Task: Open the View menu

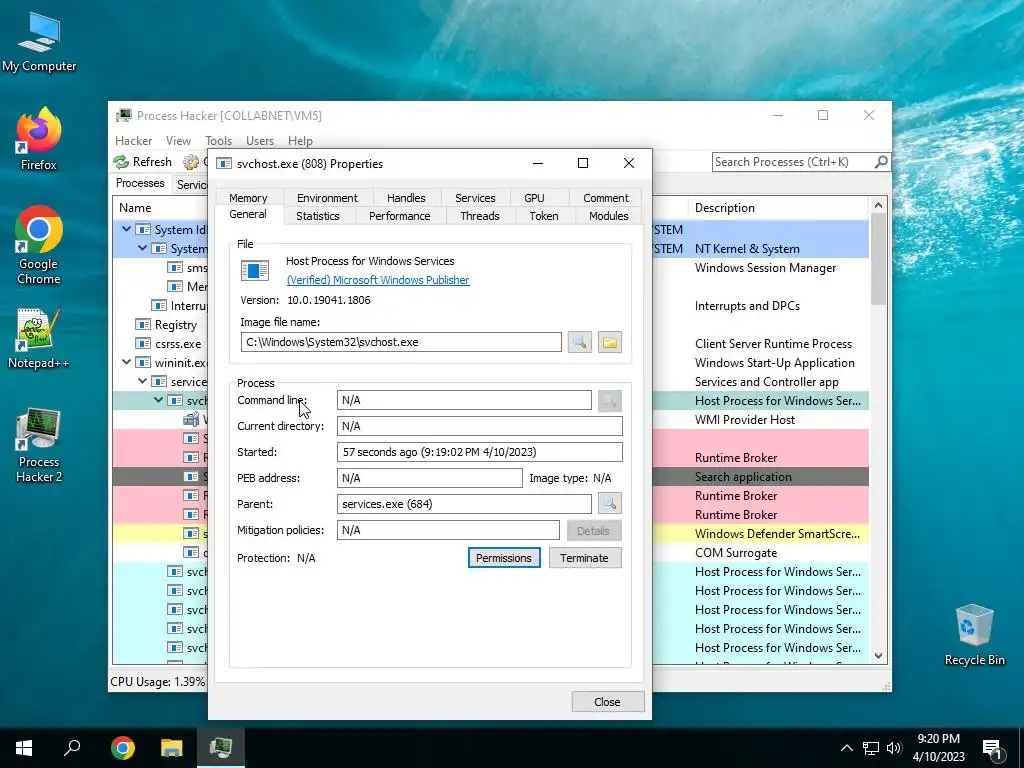Action: 178,140
